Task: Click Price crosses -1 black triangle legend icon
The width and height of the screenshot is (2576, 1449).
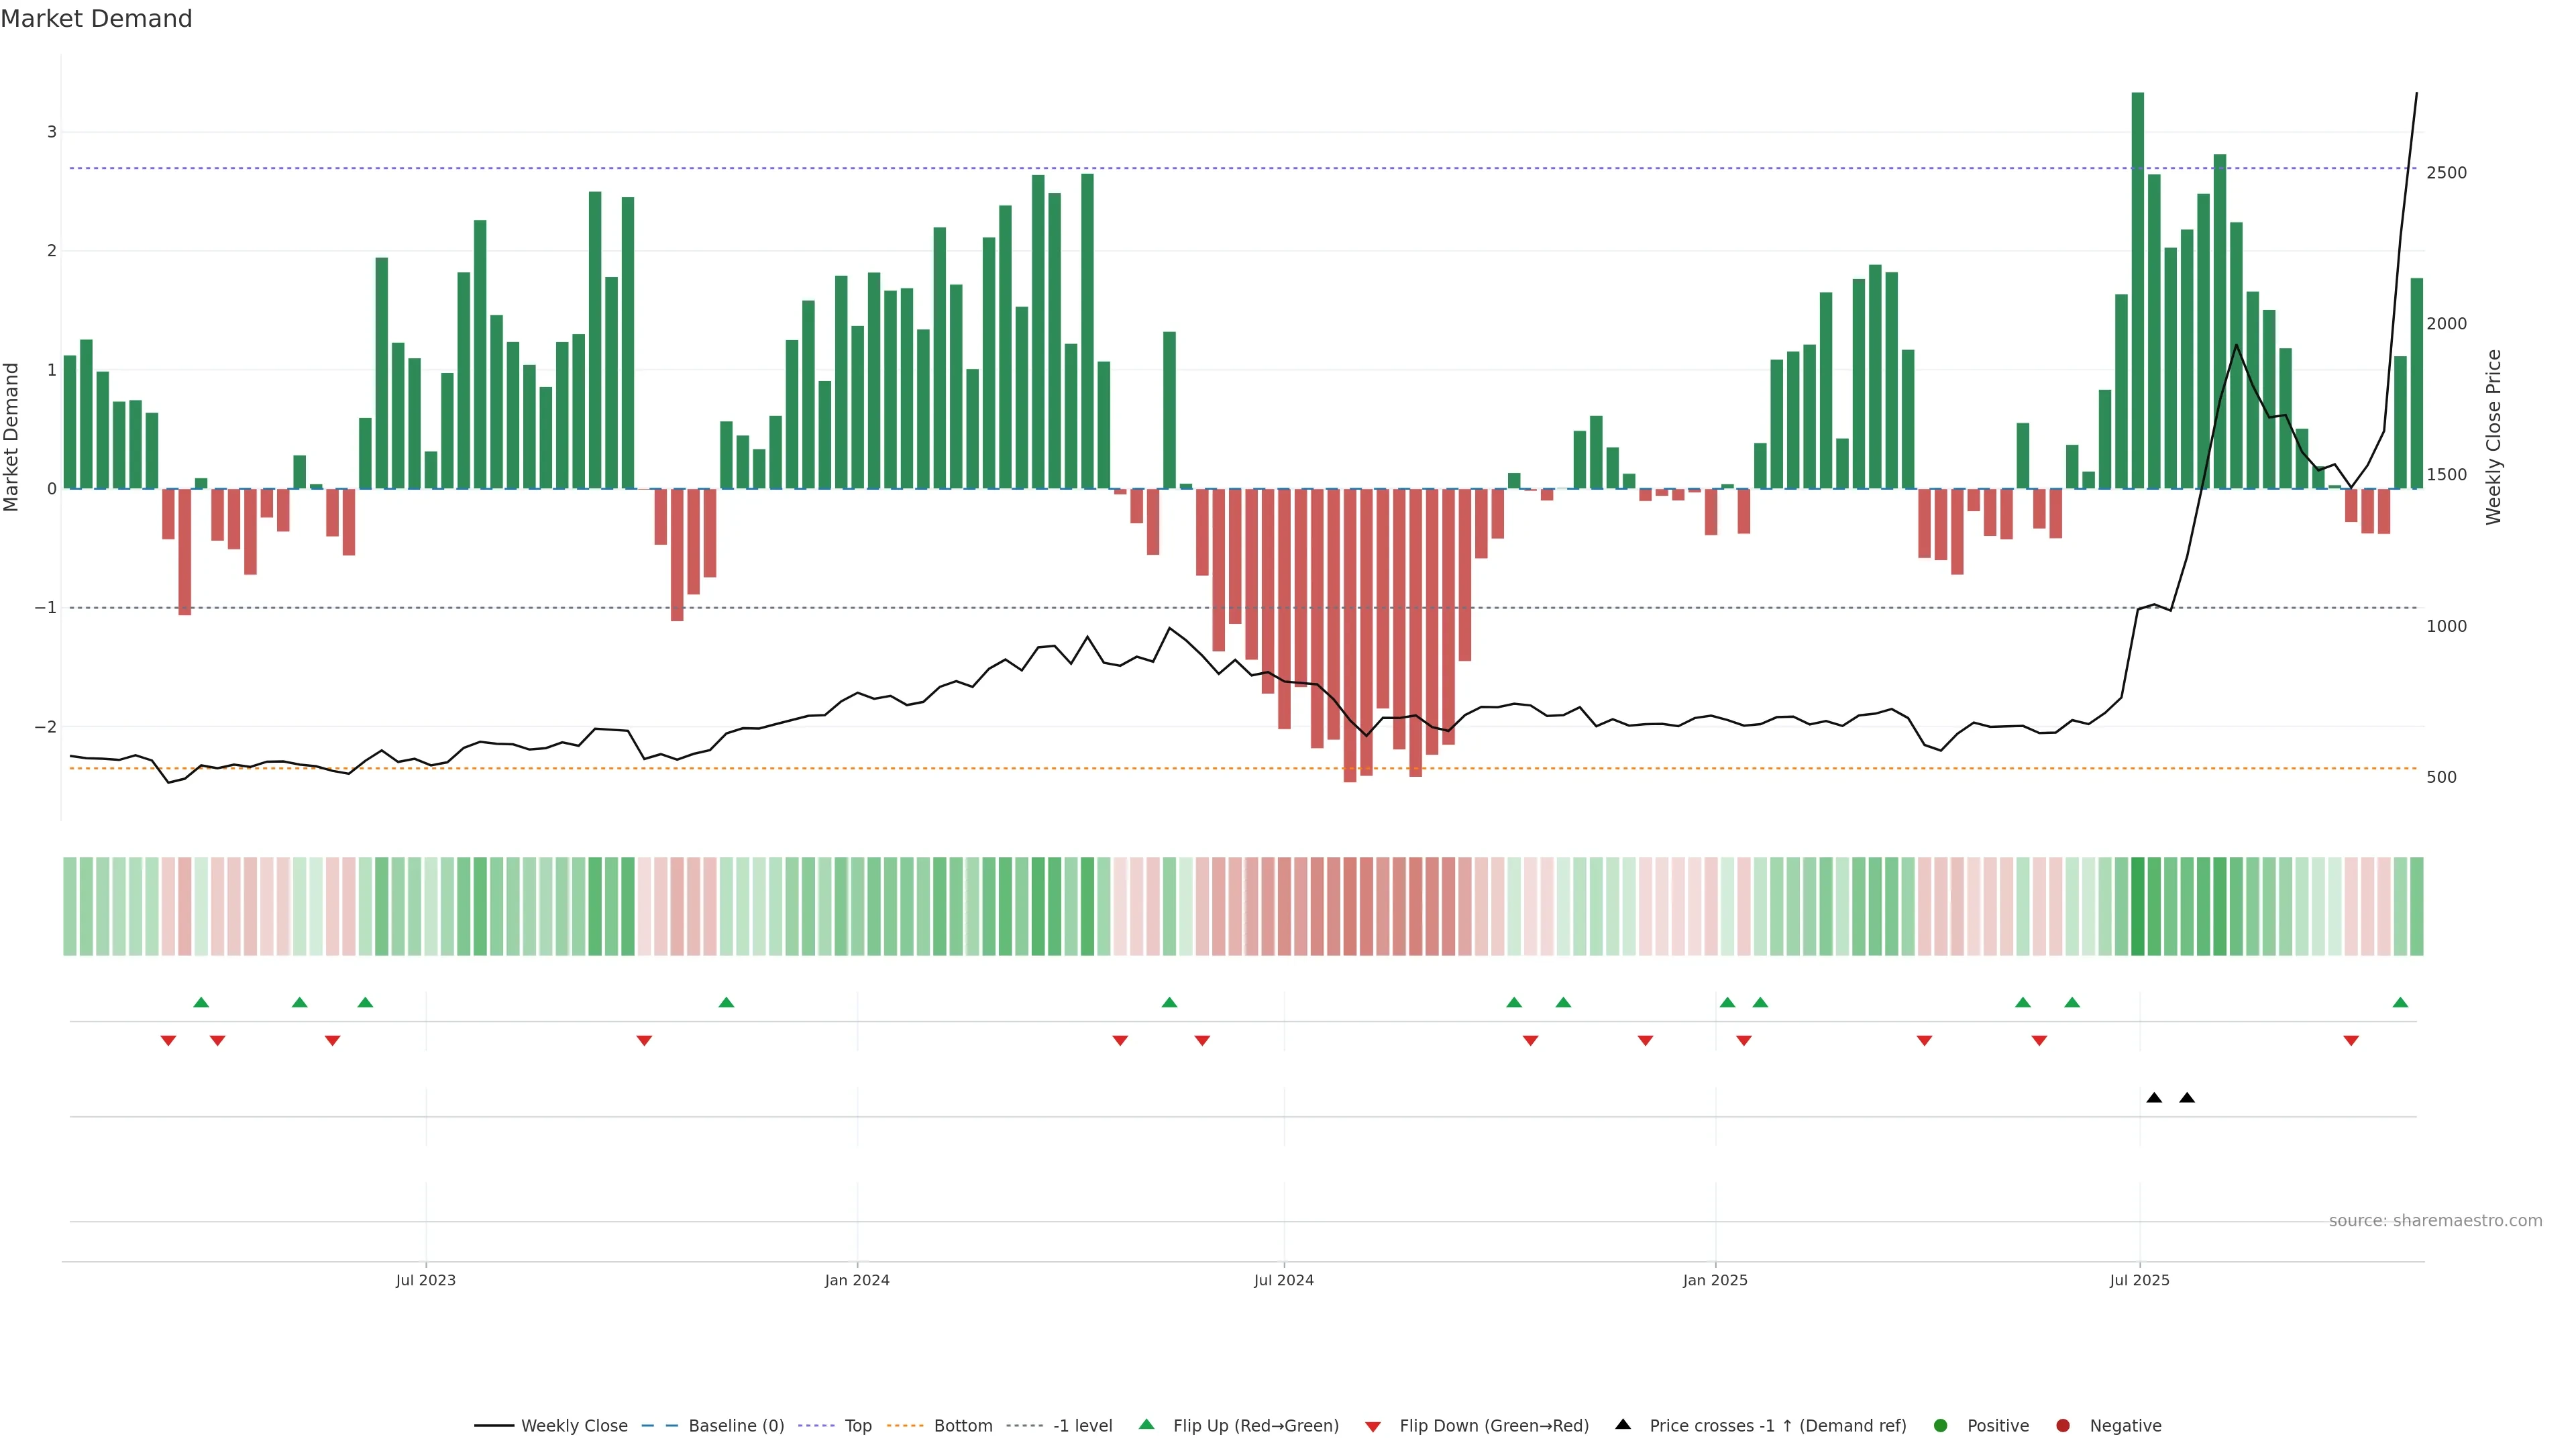Action: click(1623, 1425)
